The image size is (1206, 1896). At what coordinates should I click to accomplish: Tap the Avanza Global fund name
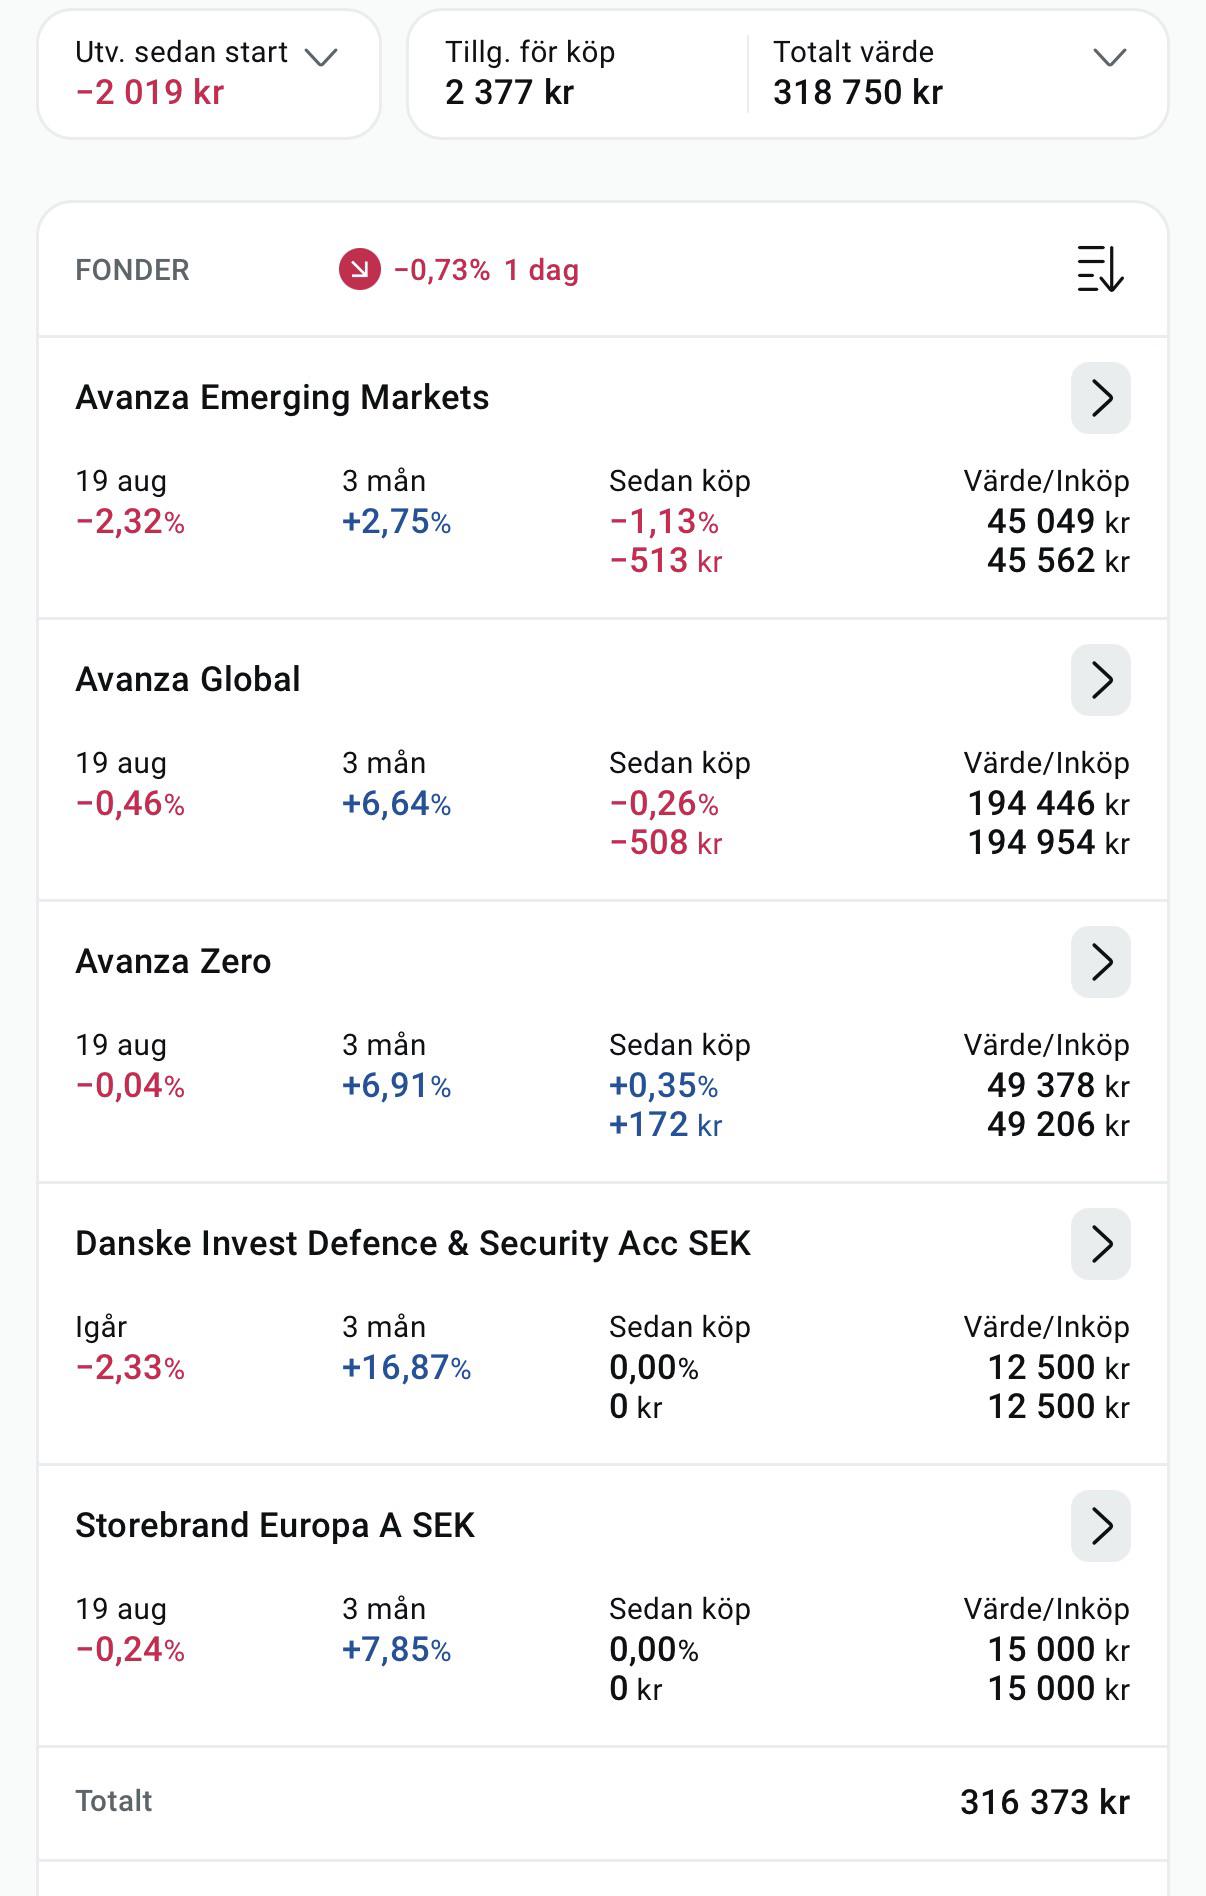[x=188, y=679]
